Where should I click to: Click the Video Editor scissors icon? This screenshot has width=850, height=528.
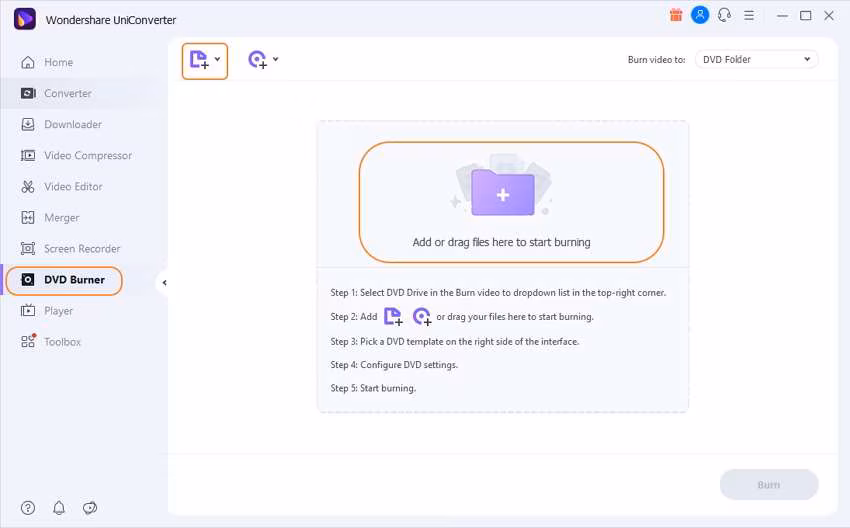pos(28,186)
